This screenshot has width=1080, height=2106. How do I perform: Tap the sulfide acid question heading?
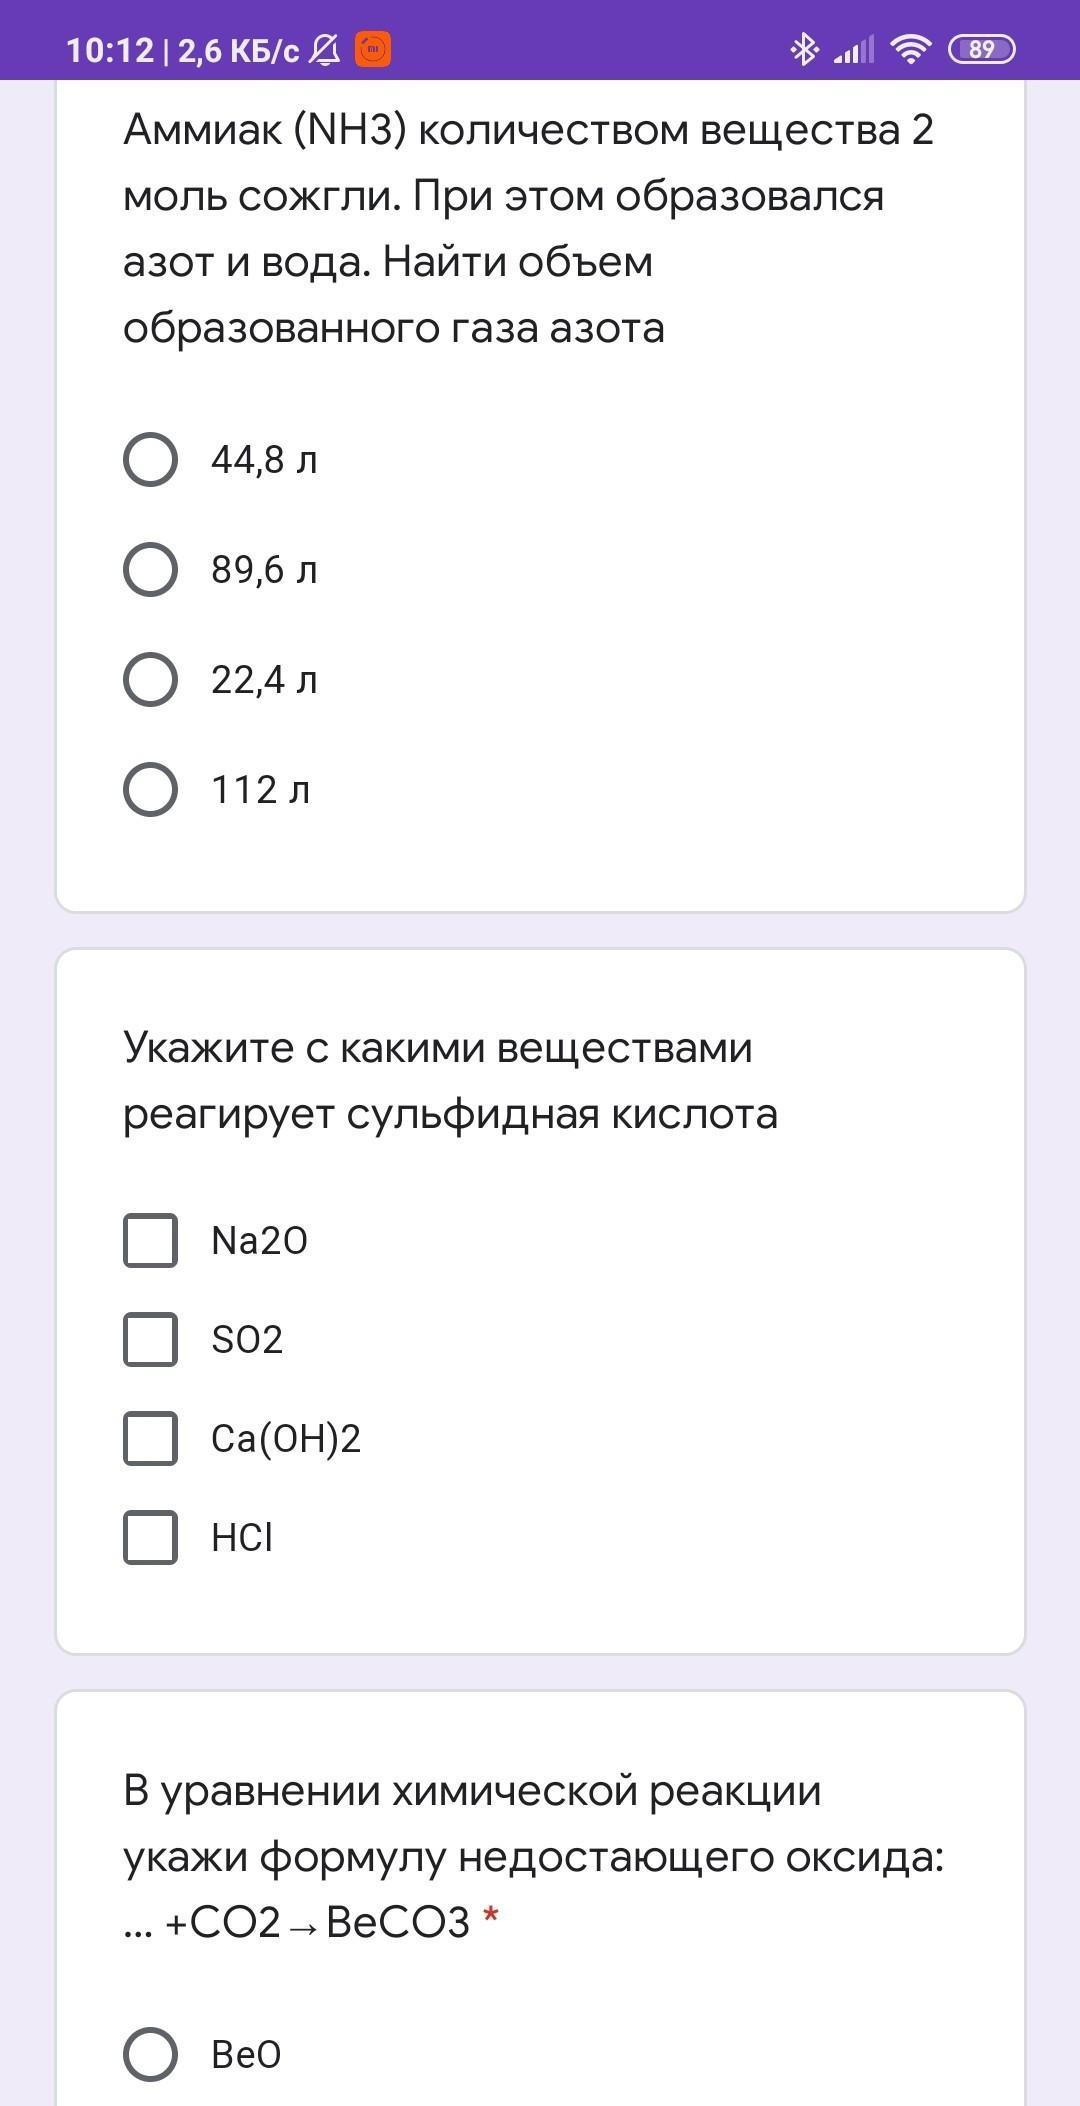pos(450,1080)
